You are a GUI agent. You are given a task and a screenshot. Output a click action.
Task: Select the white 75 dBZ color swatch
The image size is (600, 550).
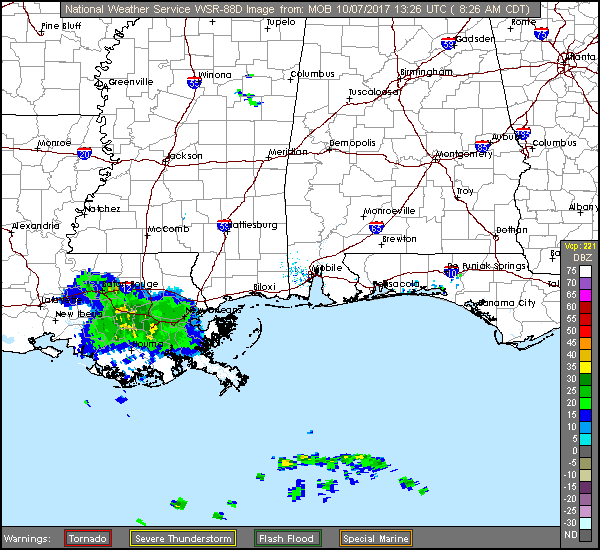(x=585, y=271)
